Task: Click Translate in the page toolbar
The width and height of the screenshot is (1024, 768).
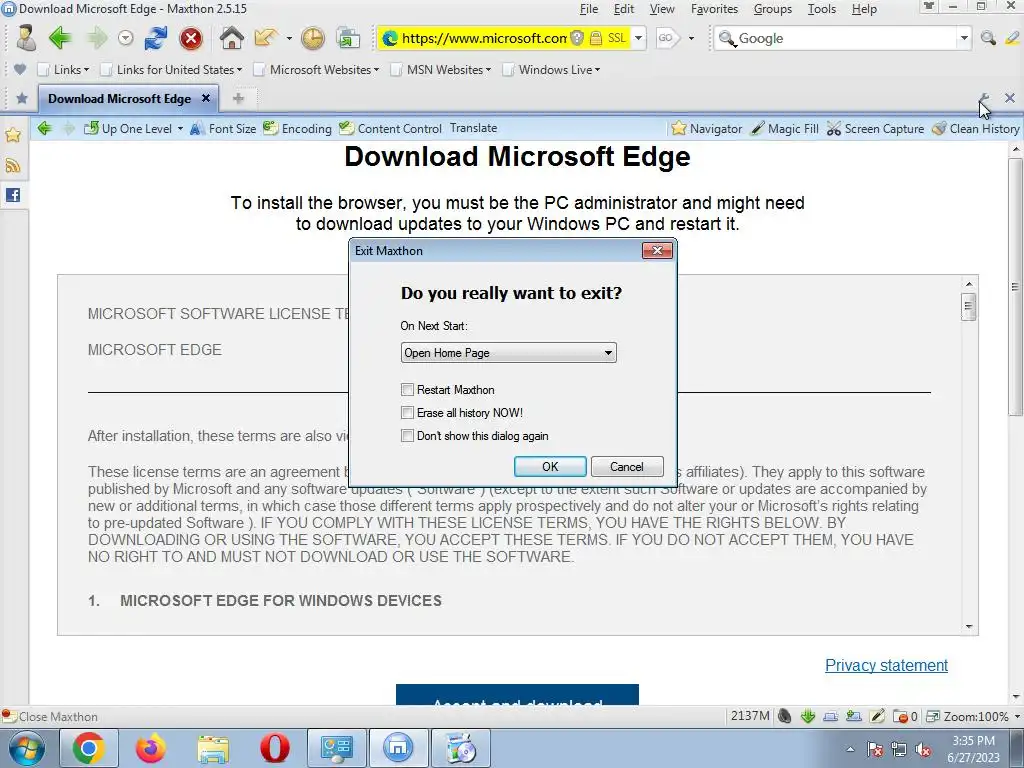Action: click(x=473, y=128)
